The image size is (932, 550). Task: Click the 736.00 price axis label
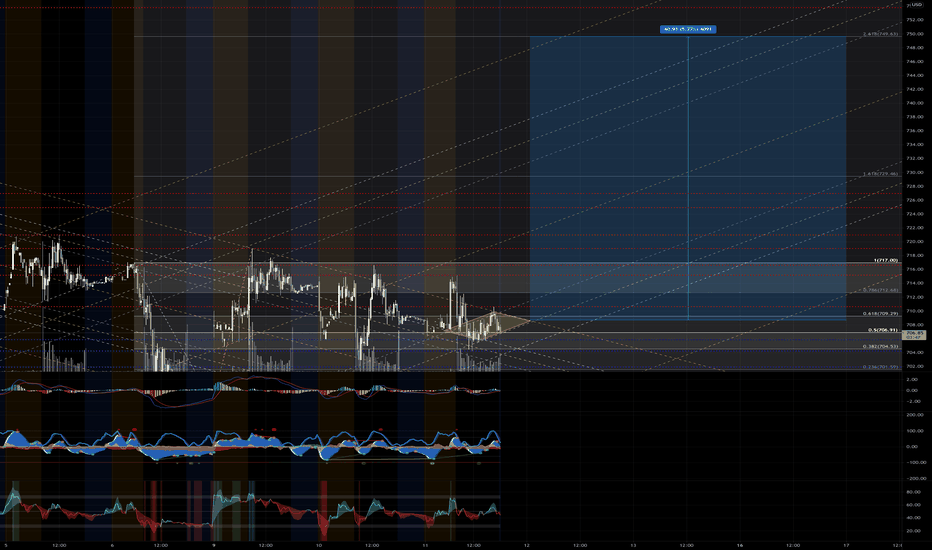(914, 131)
